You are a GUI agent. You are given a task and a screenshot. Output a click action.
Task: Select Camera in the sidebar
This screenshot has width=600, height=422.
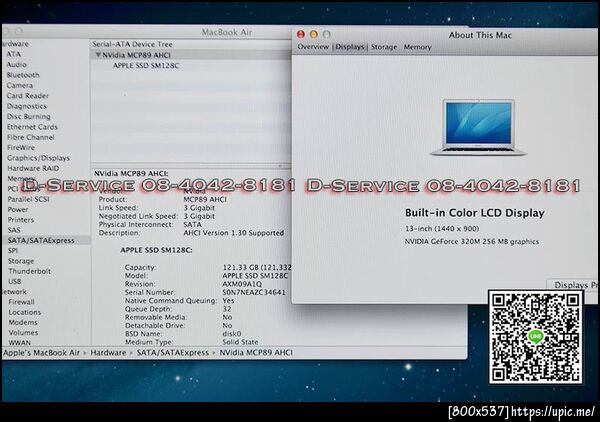click(20, 85)
